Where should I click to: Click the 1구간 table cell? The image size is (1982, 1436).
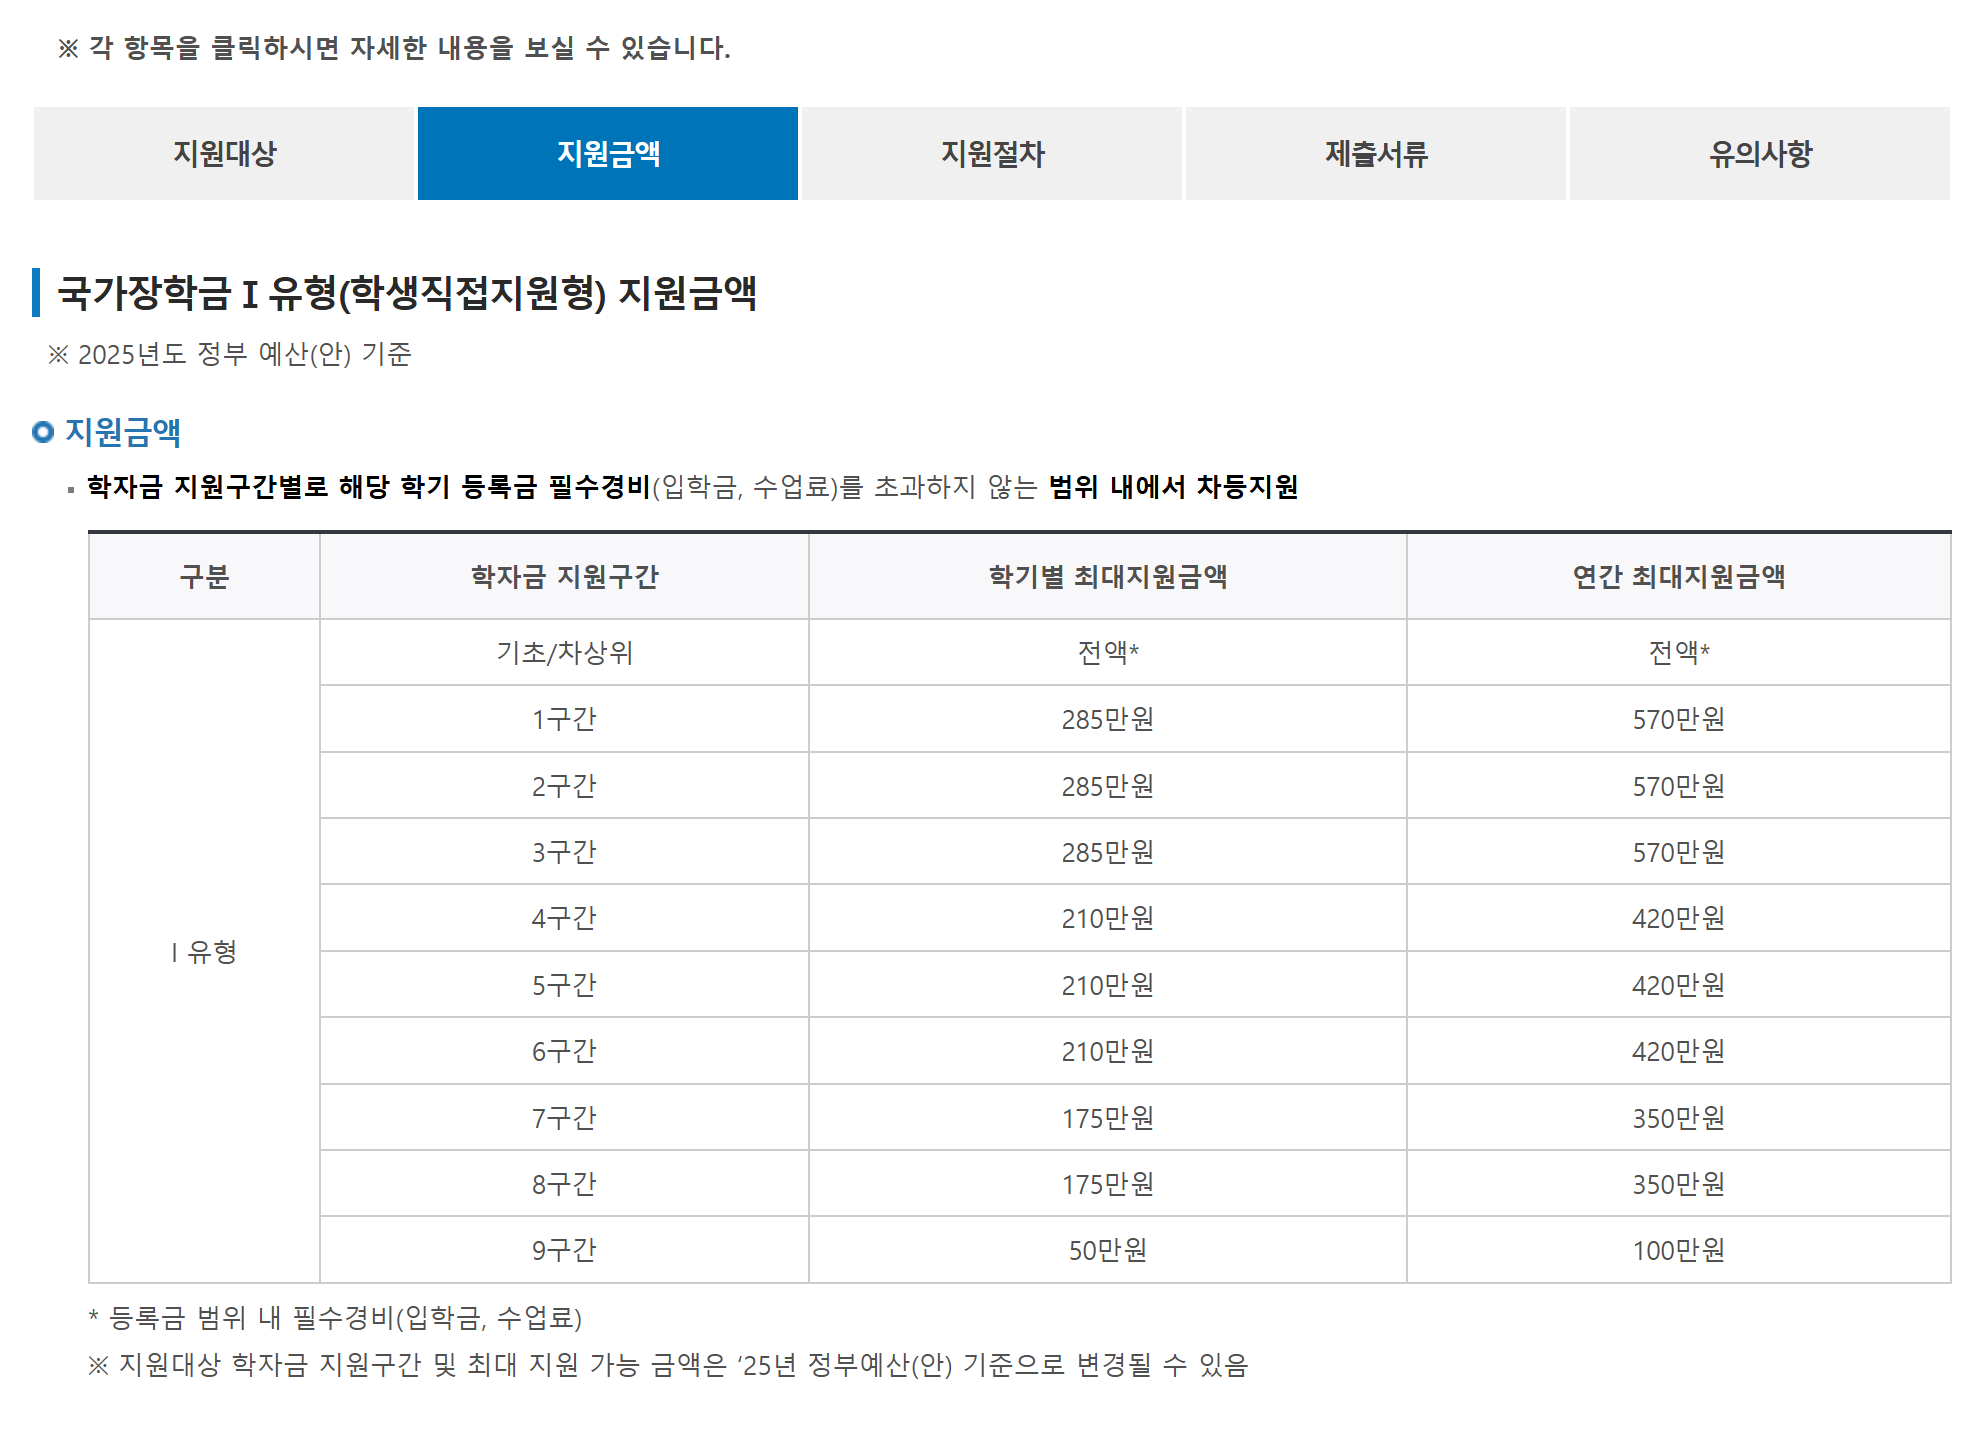(x=564, y=719)
